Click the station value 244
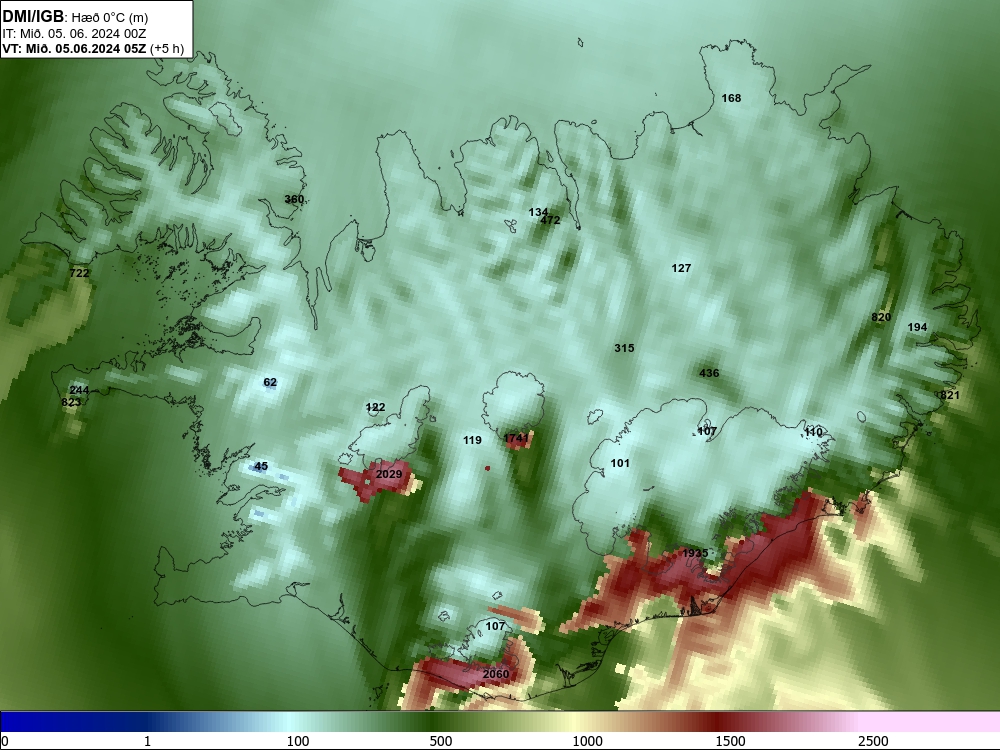 pos(79,390)
